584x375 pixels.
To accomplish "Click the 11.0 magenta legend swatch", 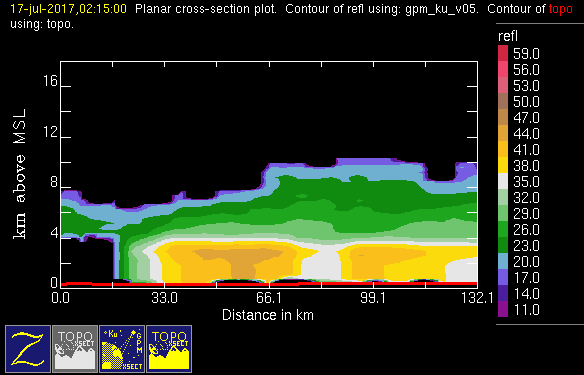I will coord(503,309).
